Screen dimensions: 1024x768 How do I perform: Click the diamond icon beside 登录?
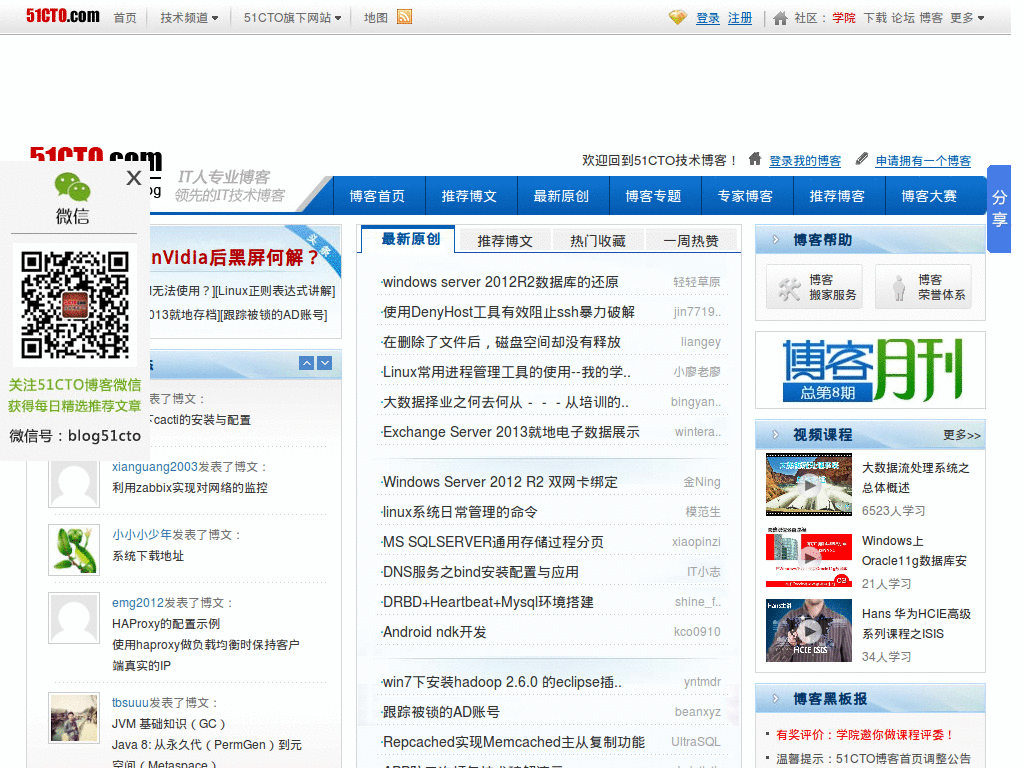[x=678, y=18]
